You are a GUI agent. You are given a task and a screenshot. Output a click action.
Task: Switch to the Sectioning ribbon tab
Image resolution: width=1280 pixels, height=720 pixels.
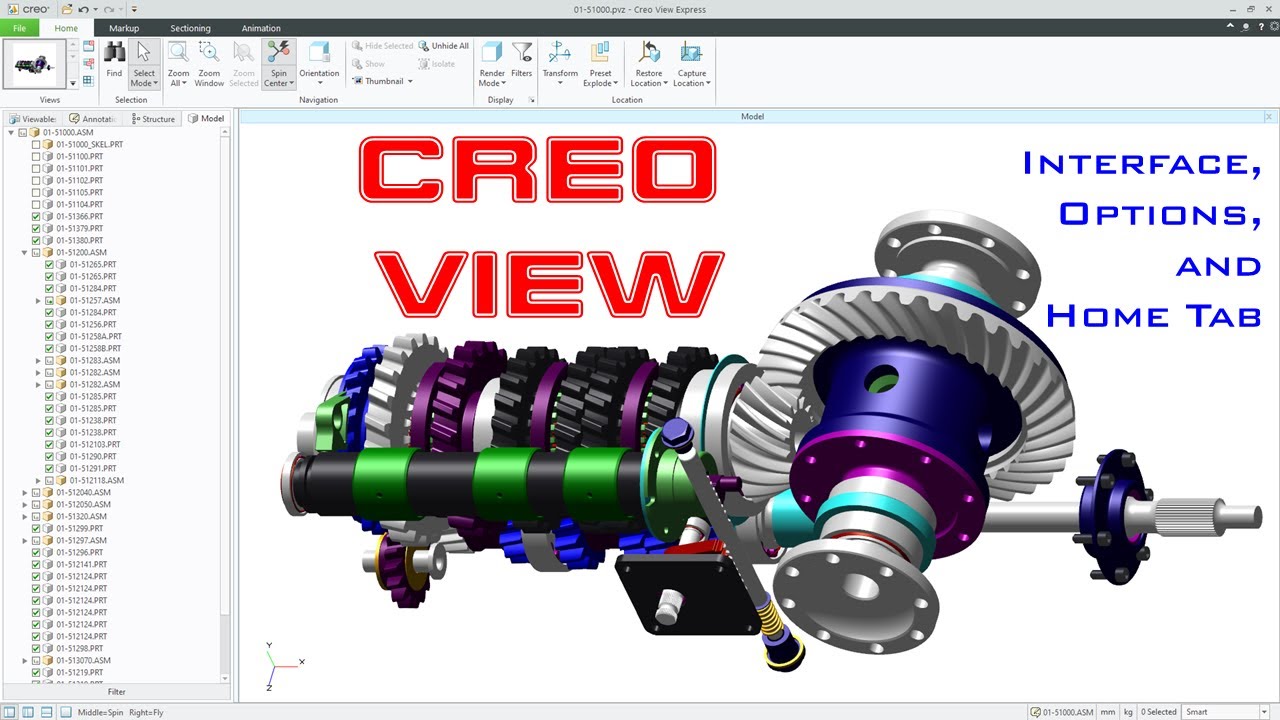tap(190, 28)
